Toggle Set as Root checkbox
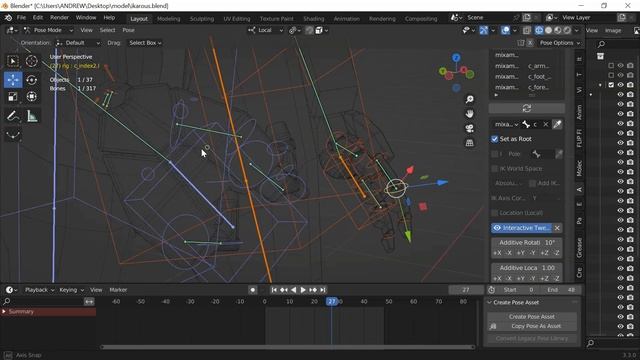 coord(495,139)
